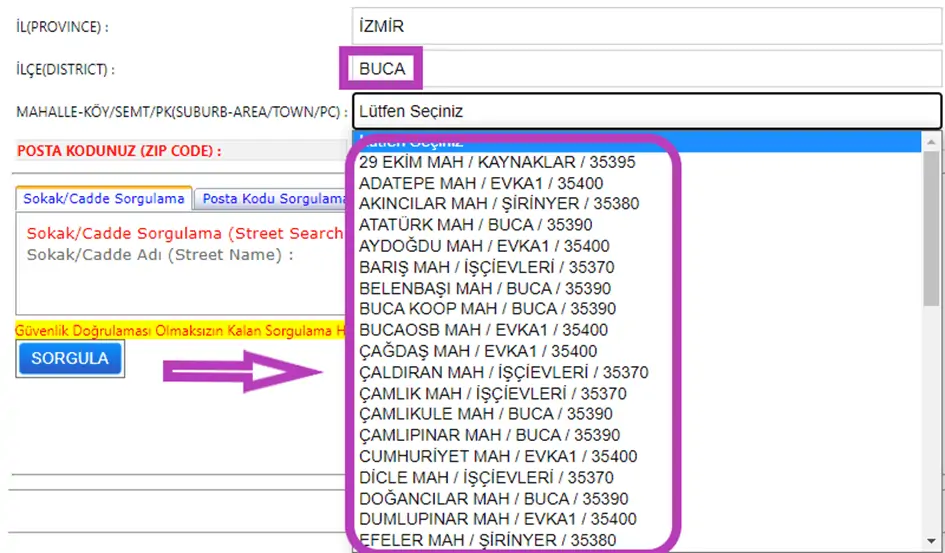Pick BUCA KOOP MAH / BUCA / 35390
The height and width of the screenshot is (553, 945).
487,309
